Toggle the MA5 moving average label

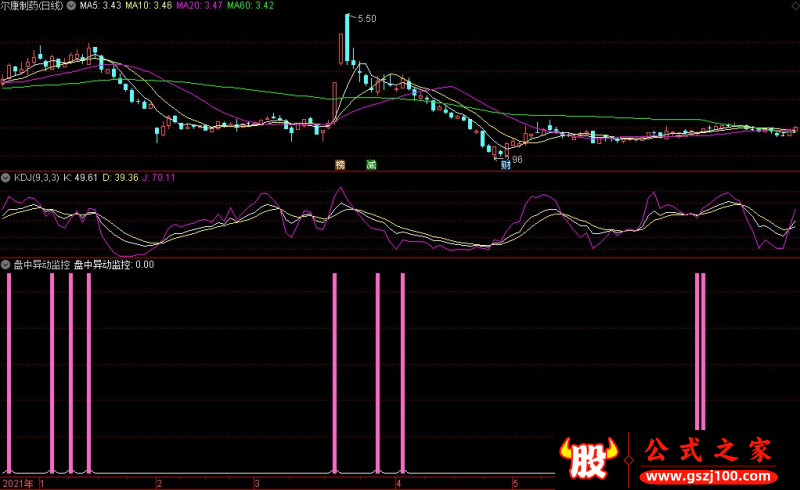click(100, 6)
